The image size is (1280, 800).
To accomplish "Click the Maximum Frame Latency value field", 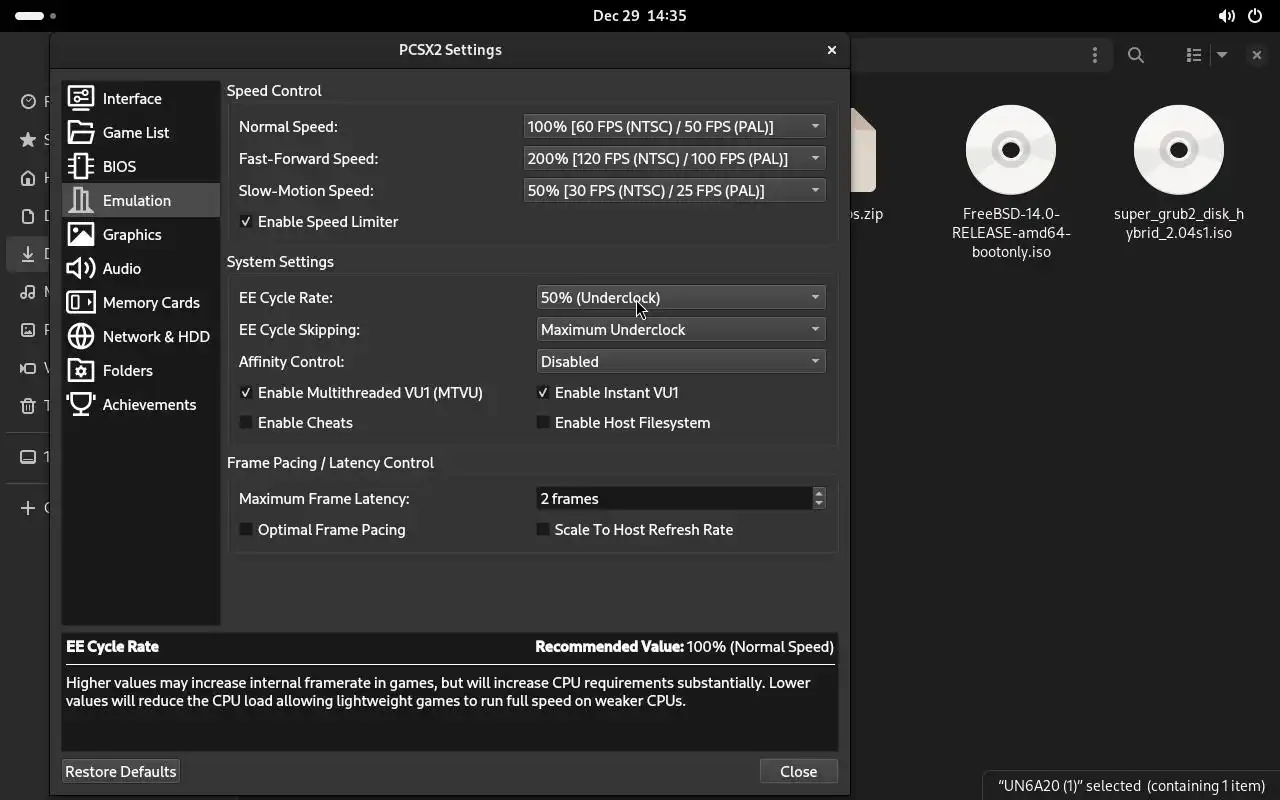I will point(675,499).
